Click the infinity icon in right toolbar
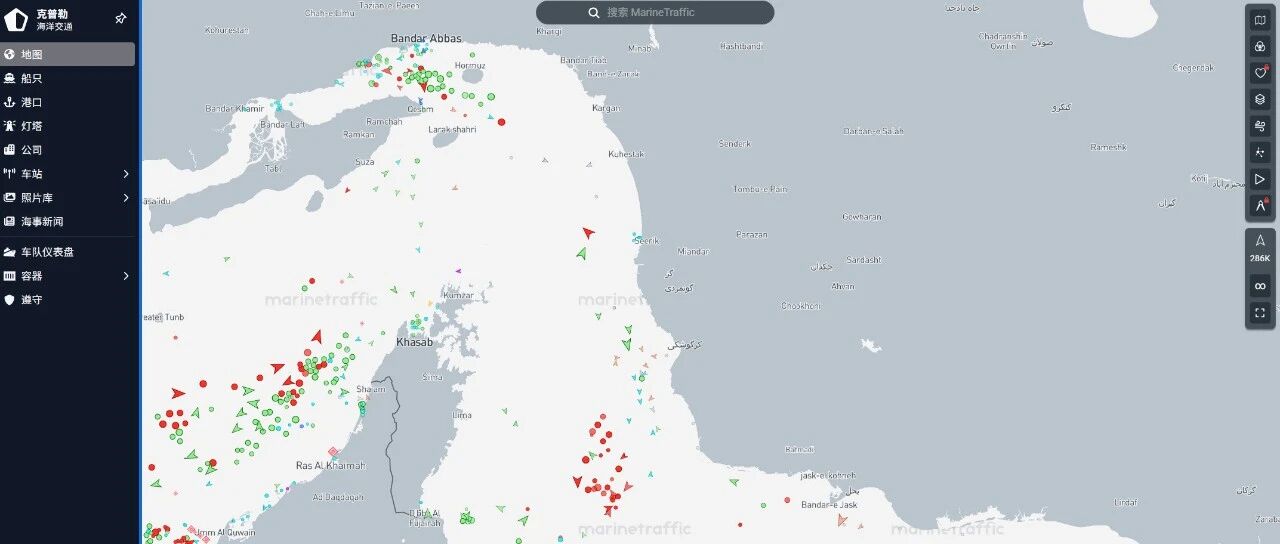The height and width of the screenshot is (544, 1280). pyautogui.click(x=1260, y=286)
